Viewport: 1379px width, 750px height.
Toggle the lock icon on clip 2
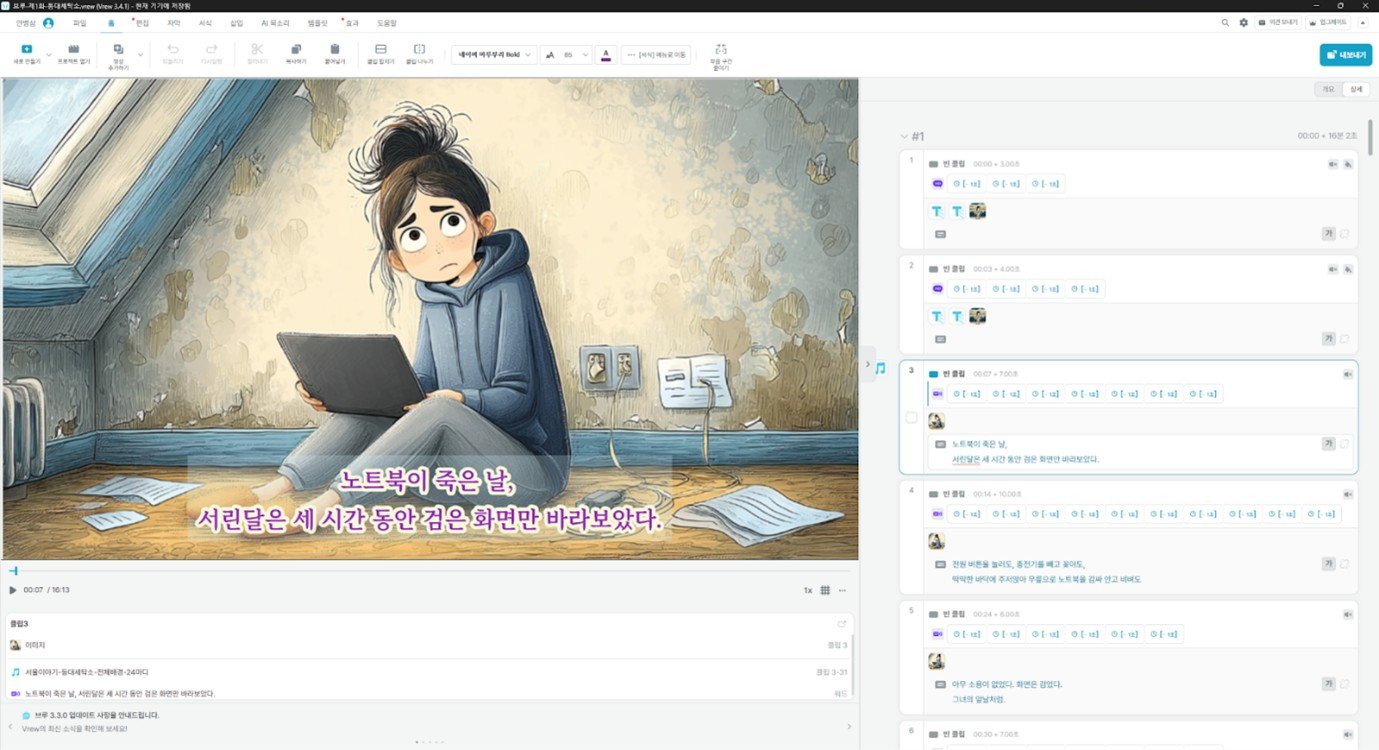coord(1348,269)
